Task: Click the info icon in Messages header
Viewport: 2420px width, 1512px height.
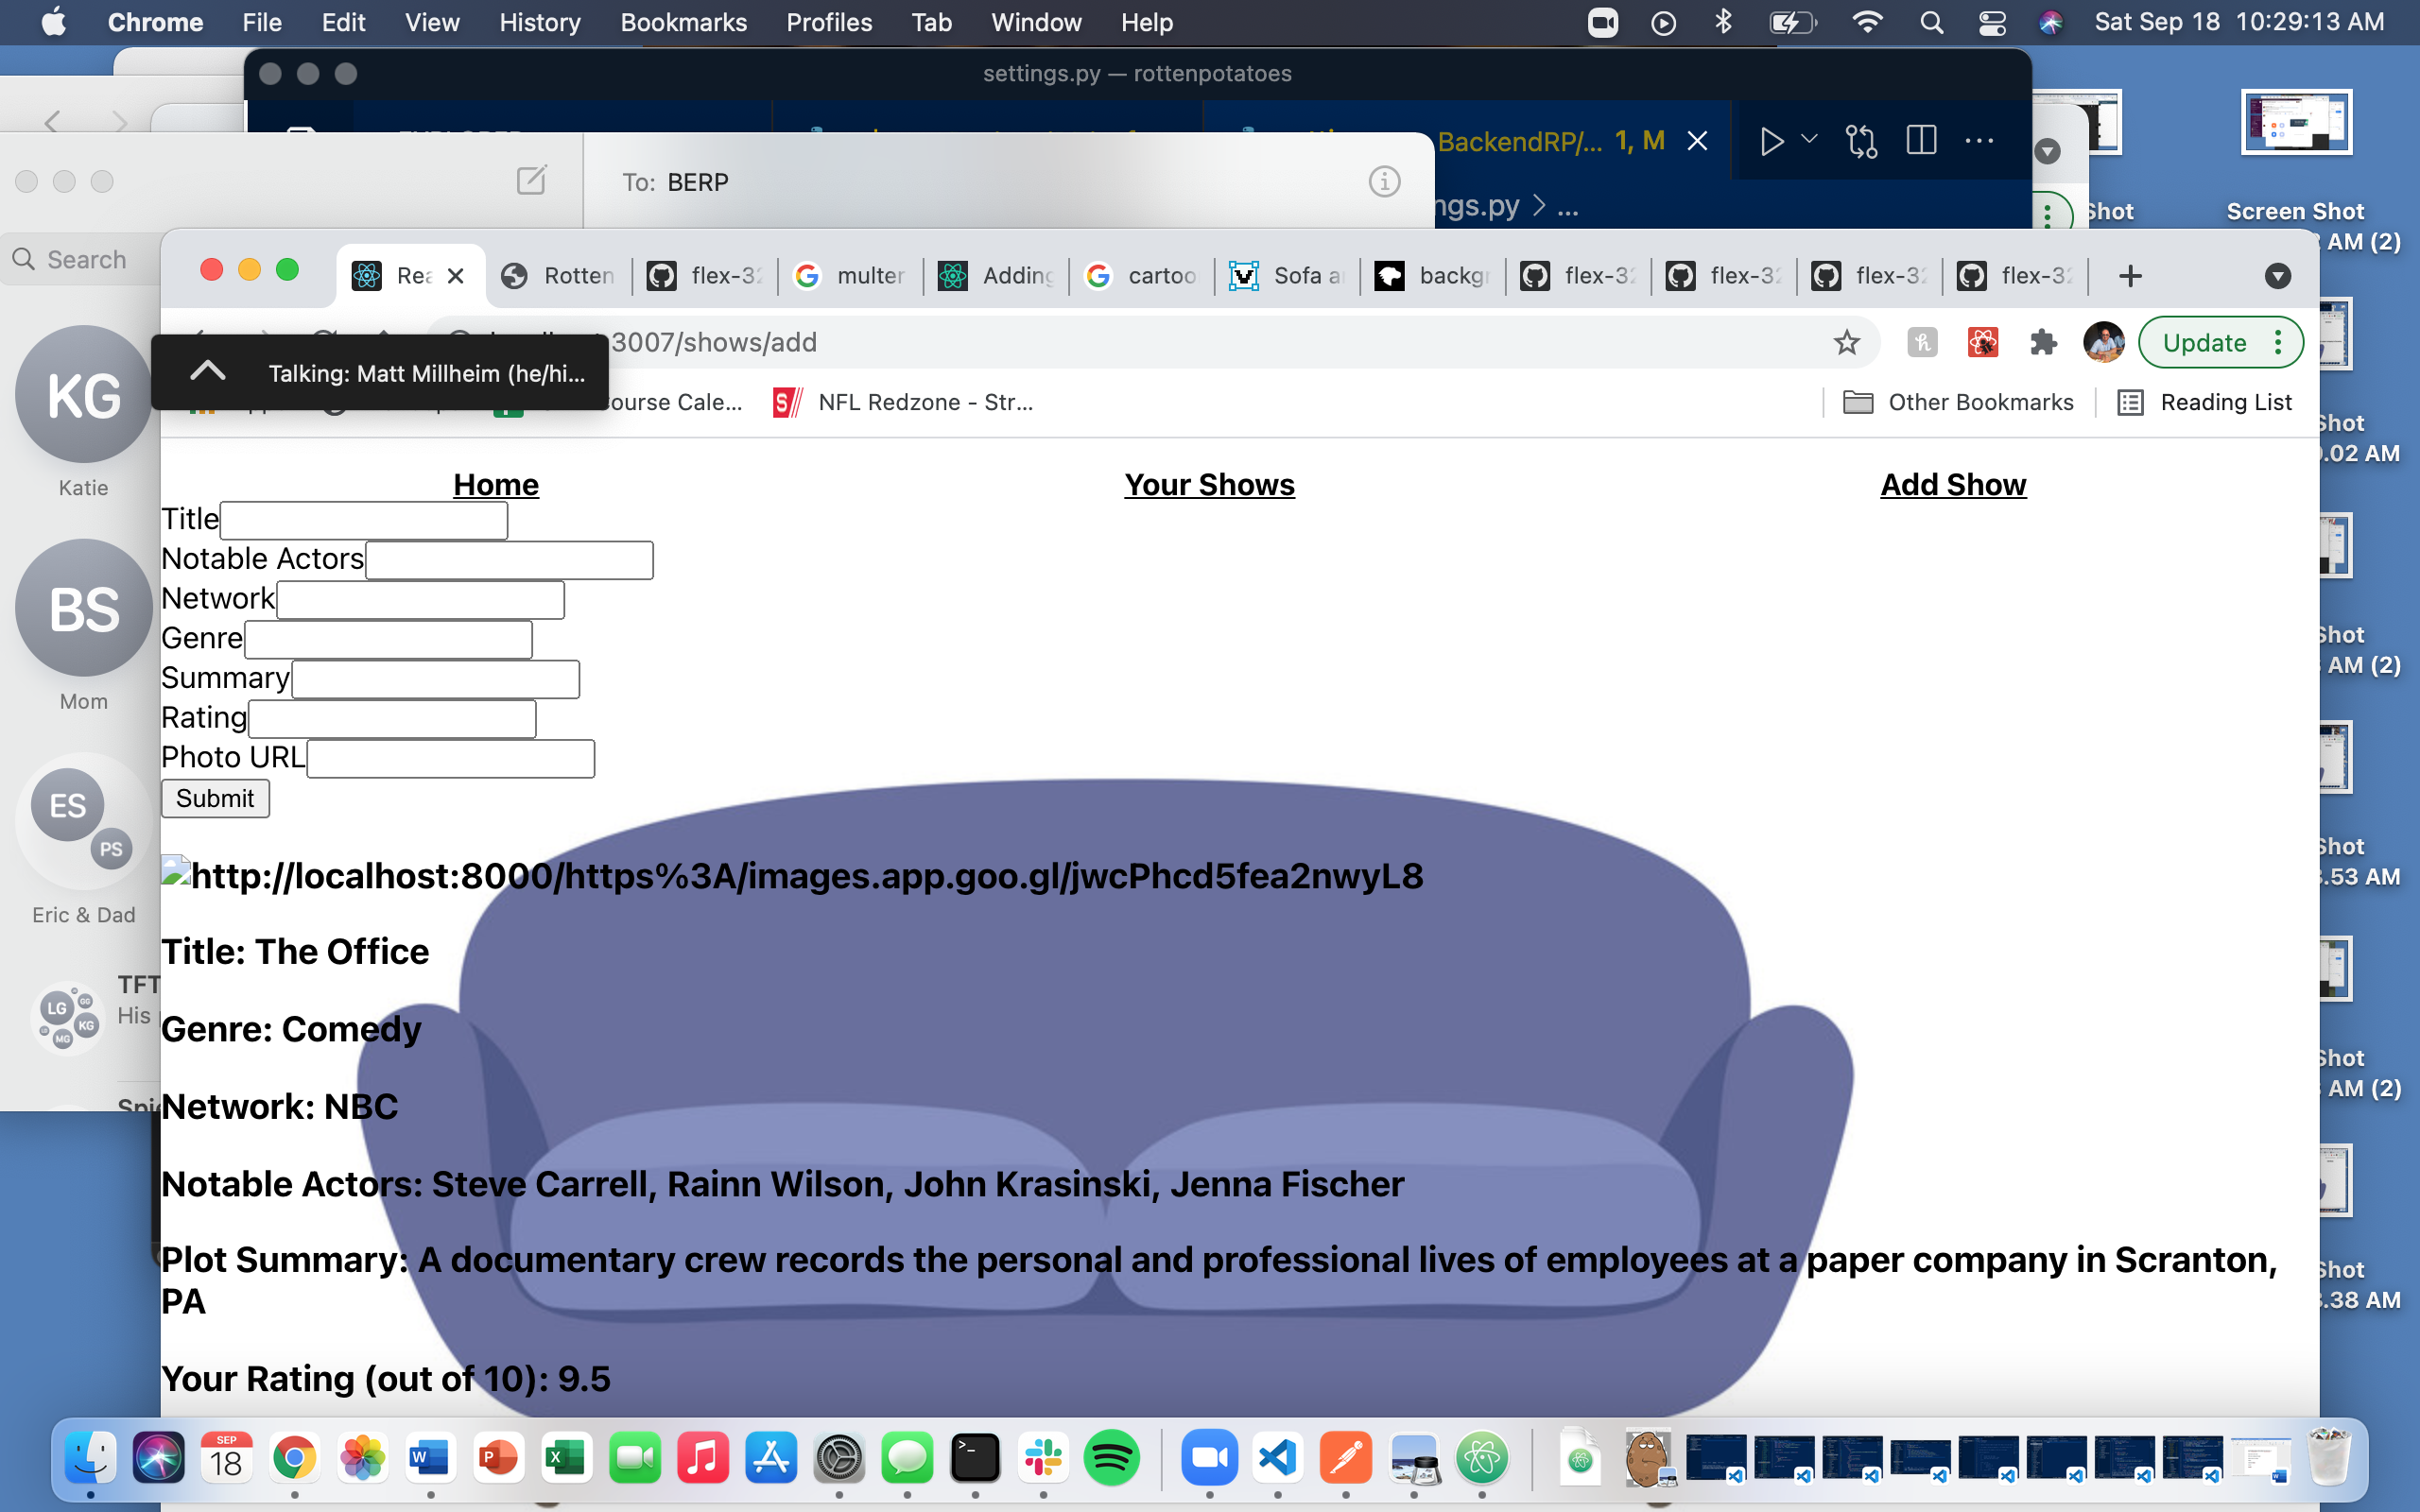Action: click(x=1384, y=182)
